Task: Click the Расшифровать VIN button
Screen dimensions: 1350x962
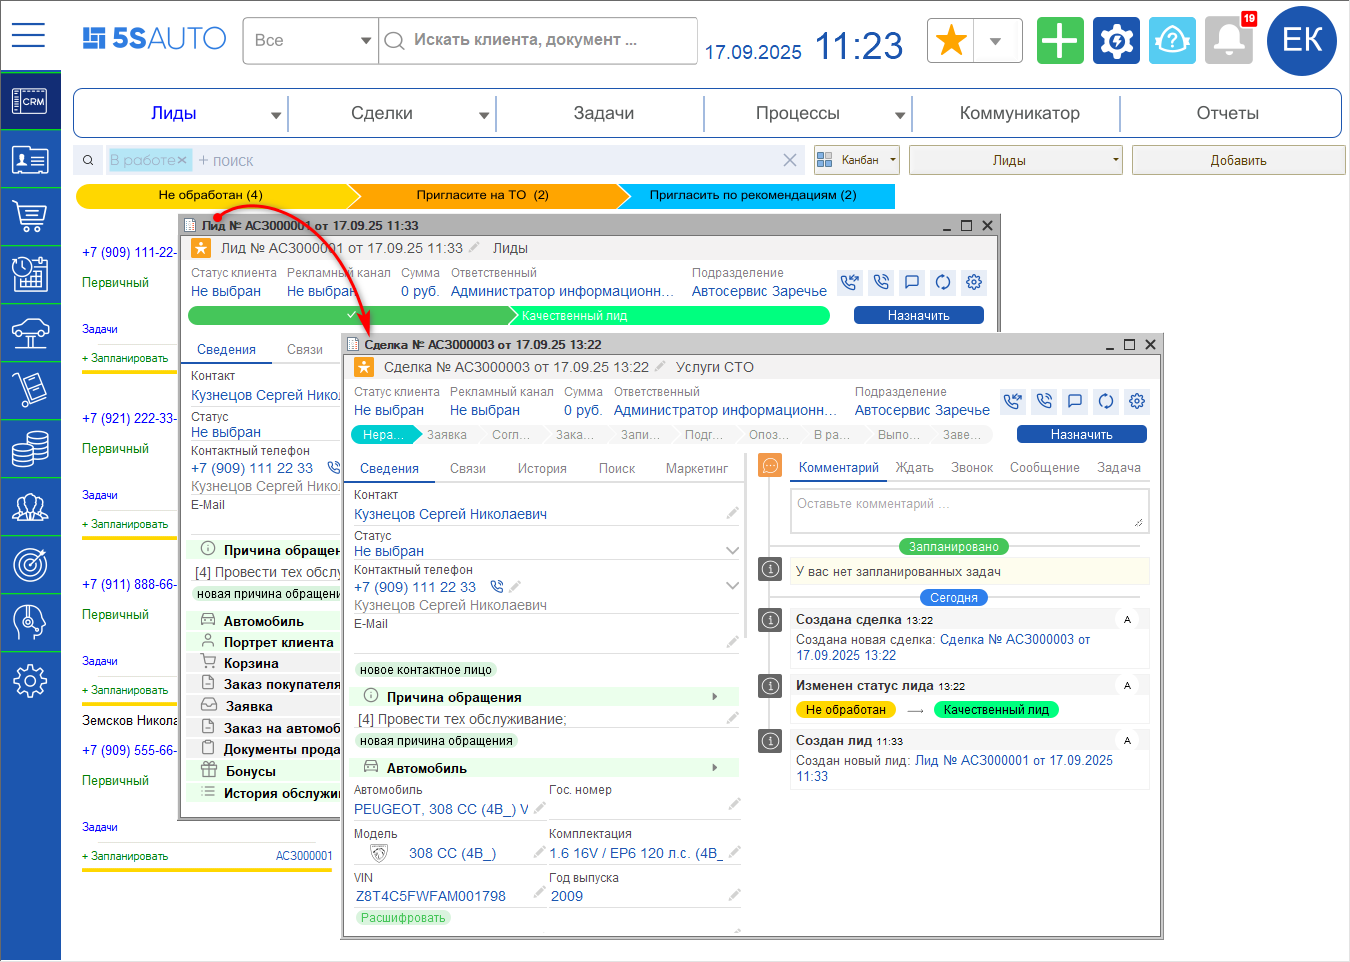Action: click(403, 918)
